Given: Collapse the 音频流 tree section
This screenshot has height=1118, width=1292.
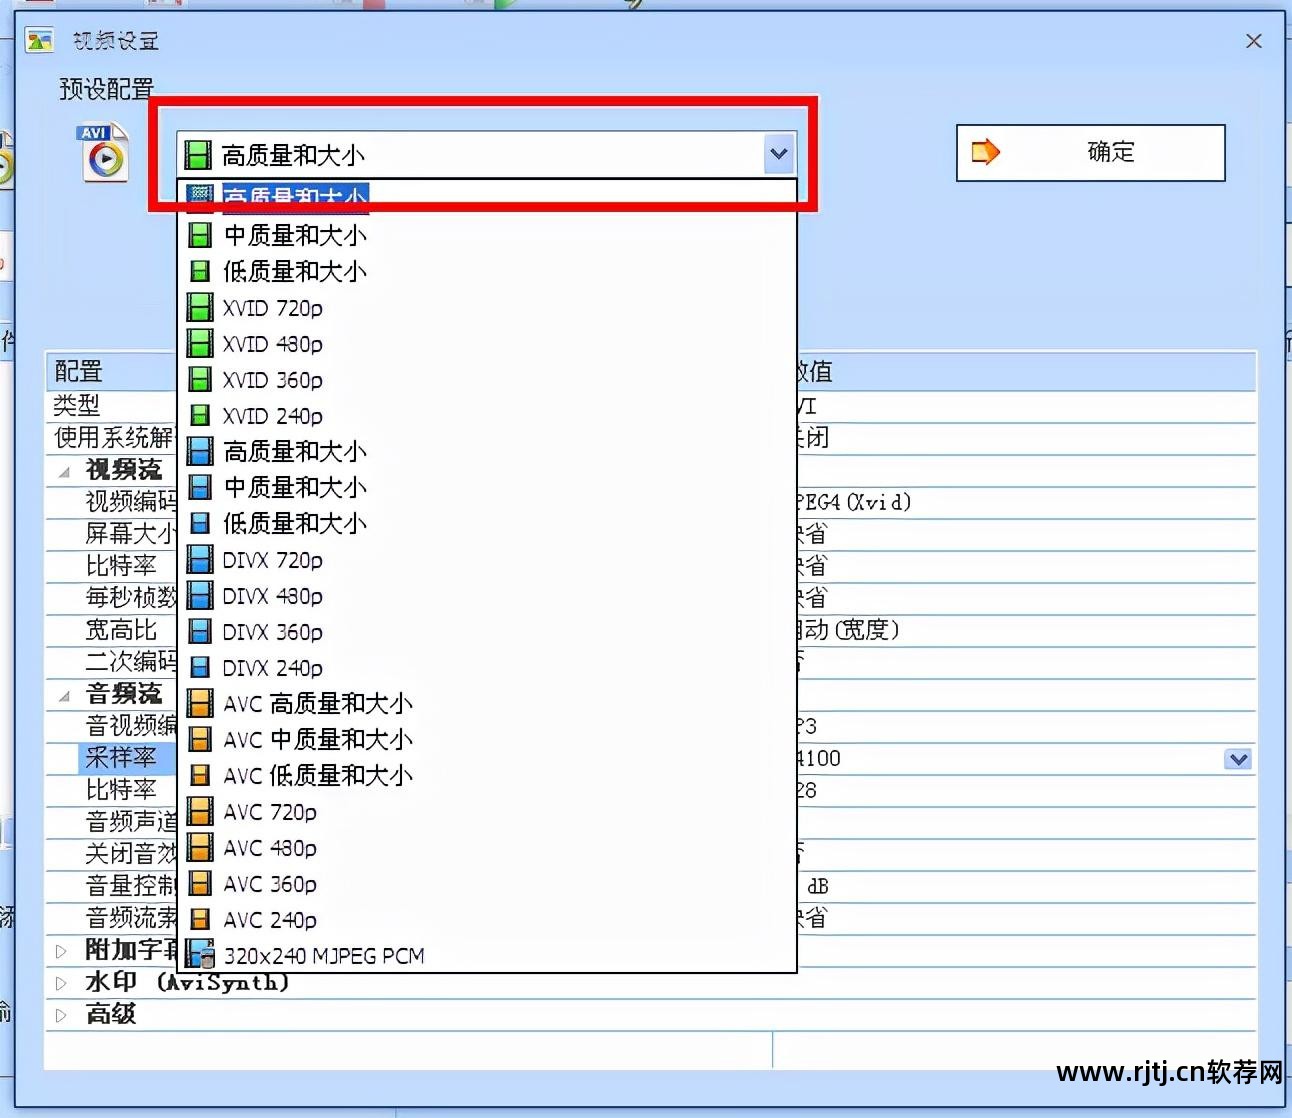Looking at the screenshot, I should [64, 694].
